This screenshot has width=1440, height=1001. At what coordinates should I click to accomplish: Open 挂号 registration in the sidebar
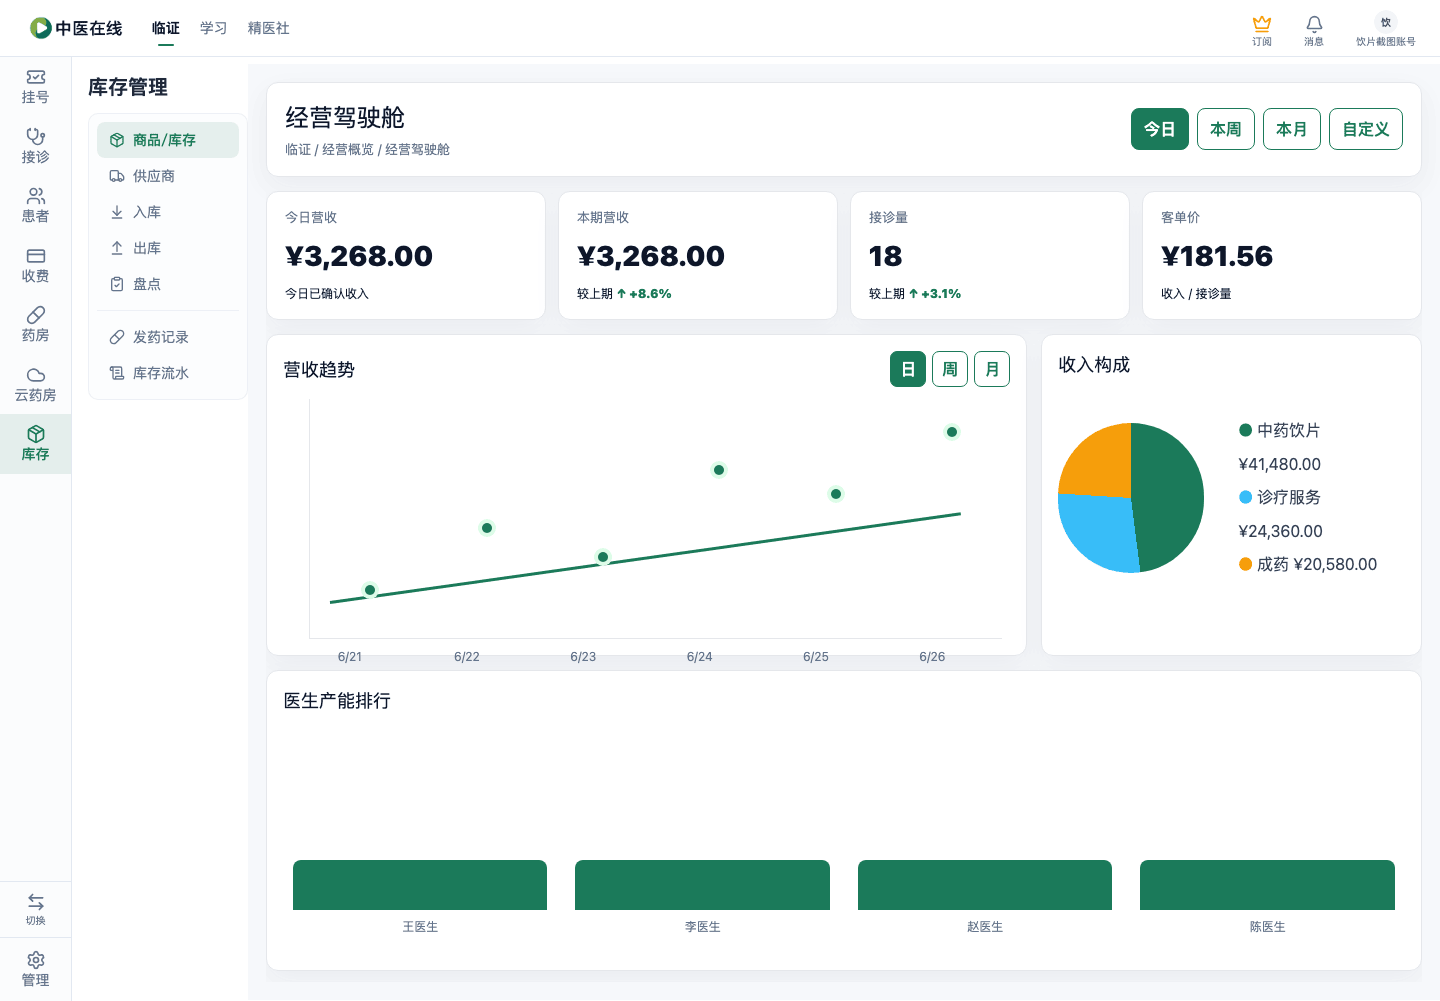35,87
